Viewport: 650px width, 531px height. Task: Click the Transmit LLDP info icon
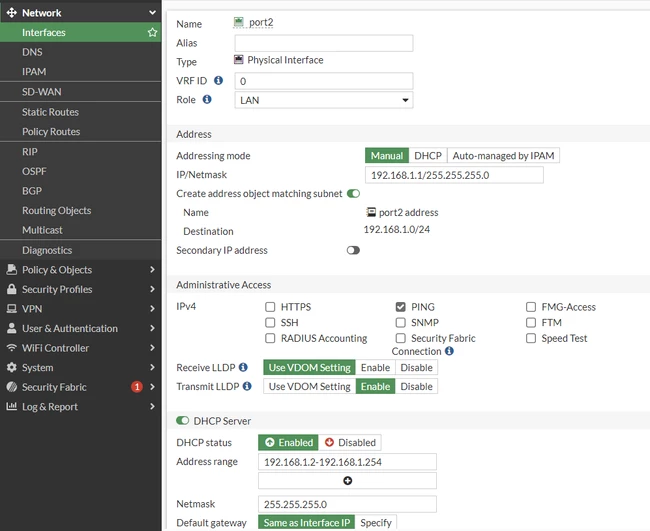click(x=247, y=386)
